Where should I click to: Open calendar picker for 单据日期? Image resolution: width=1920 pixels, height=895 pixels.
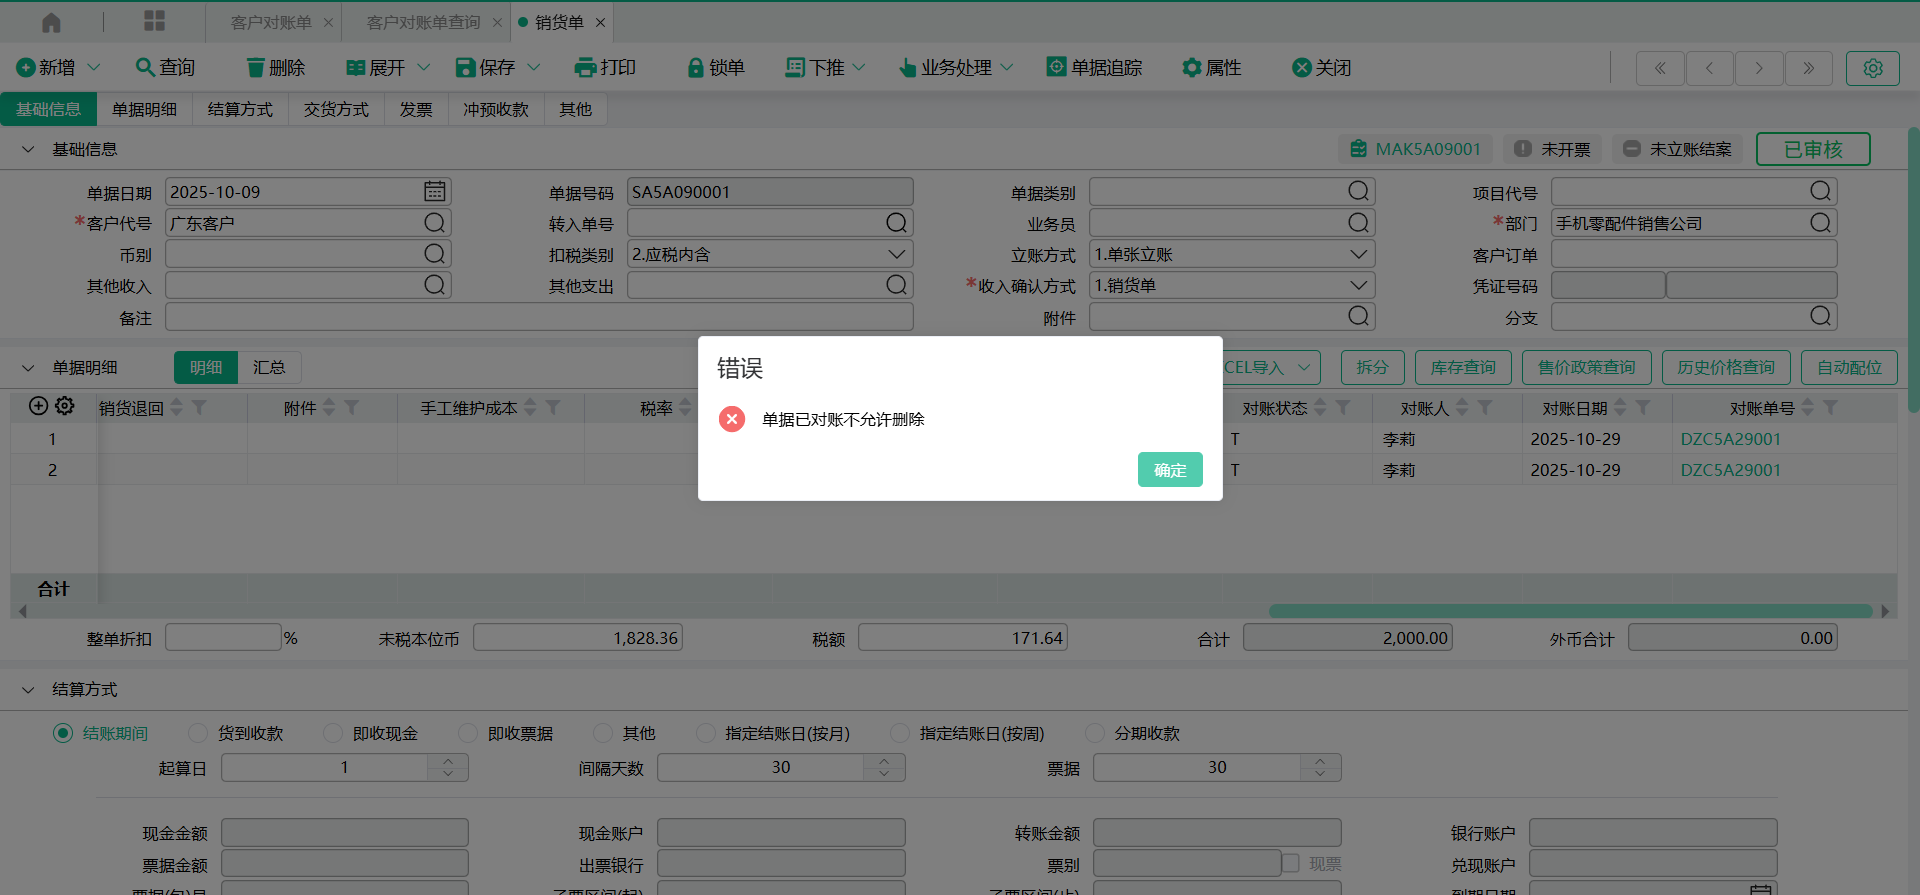tap(434, 191)
